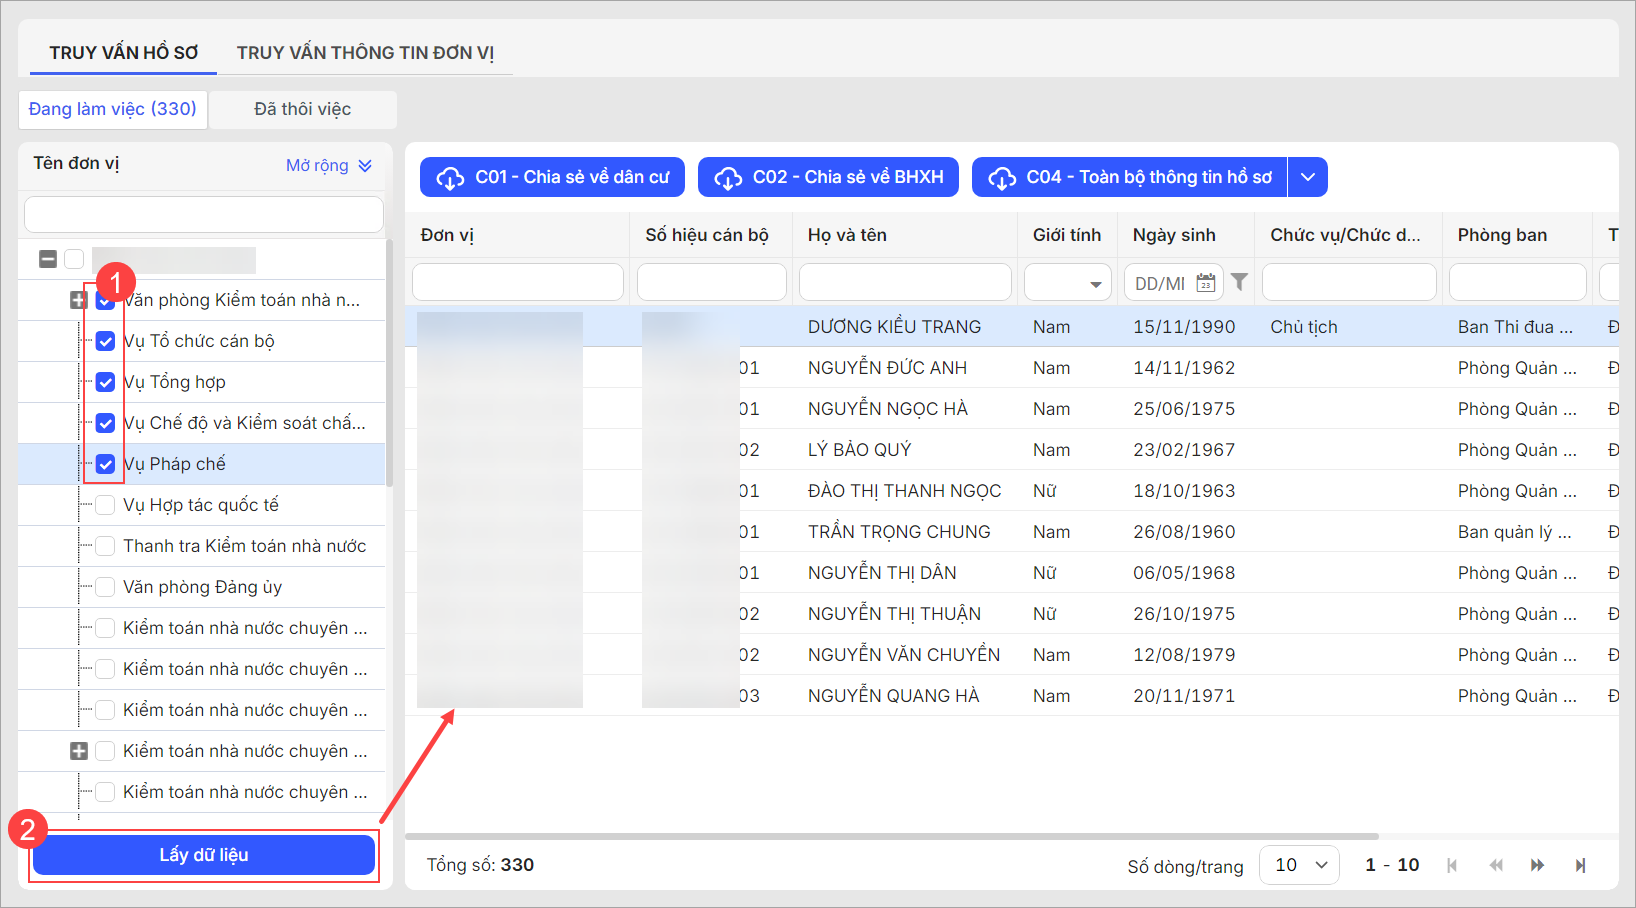Open the Giới tính filter dropdown

tap(1068, 283)
